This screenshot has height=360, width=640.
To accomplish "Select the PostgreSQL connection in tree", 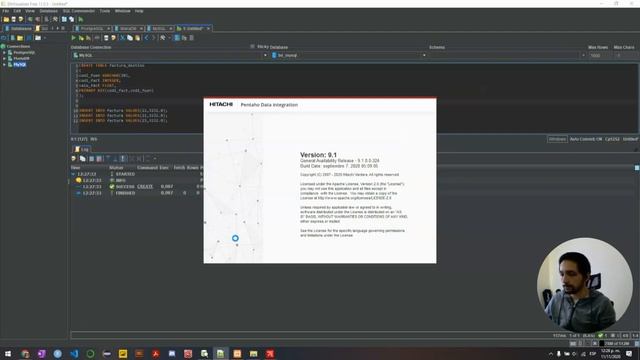I will [24, 53].
